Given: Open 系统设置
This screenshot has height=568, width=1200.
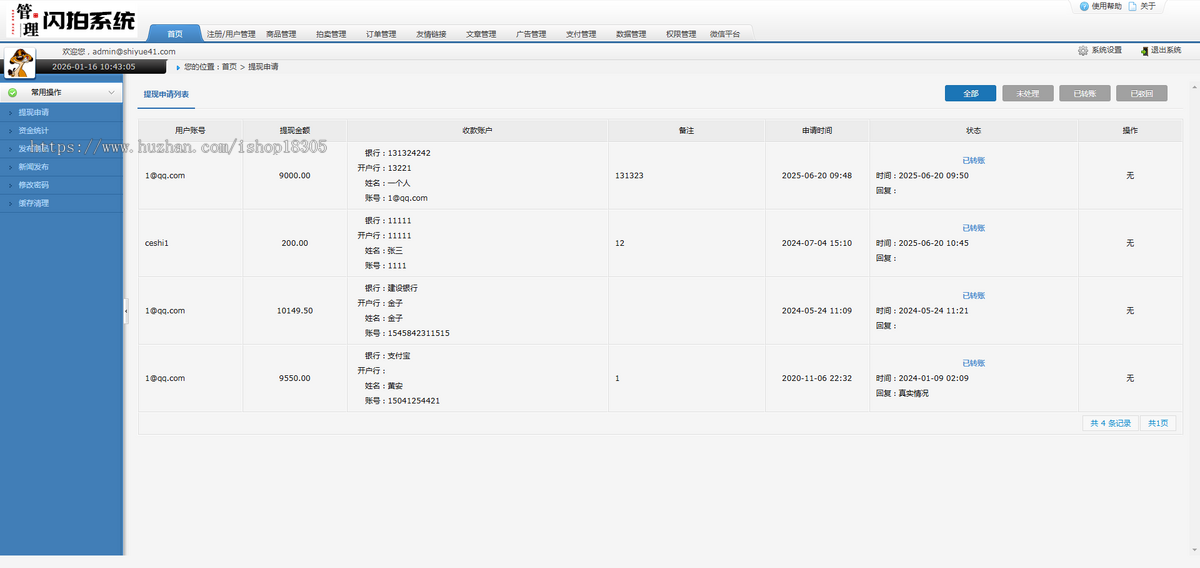Looking at the screenshot, I should [x=1106, y=50].
